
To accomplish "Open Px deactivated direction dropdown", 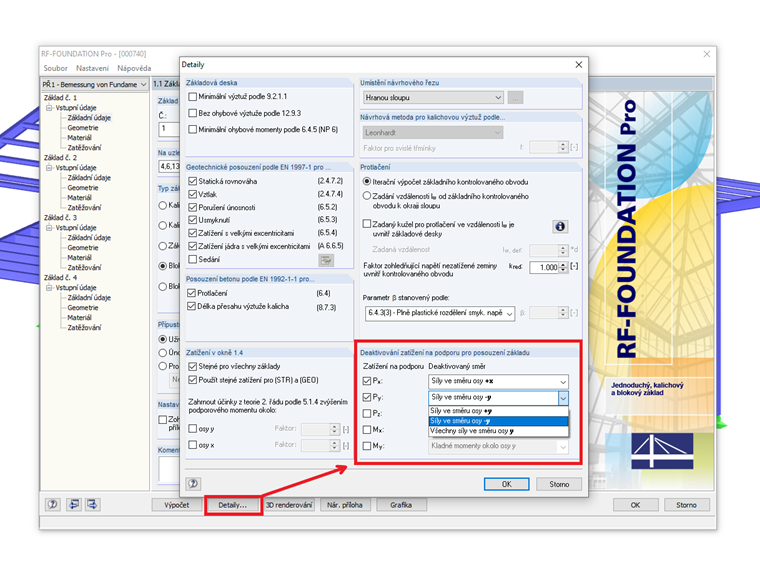I will coord(498,381).
